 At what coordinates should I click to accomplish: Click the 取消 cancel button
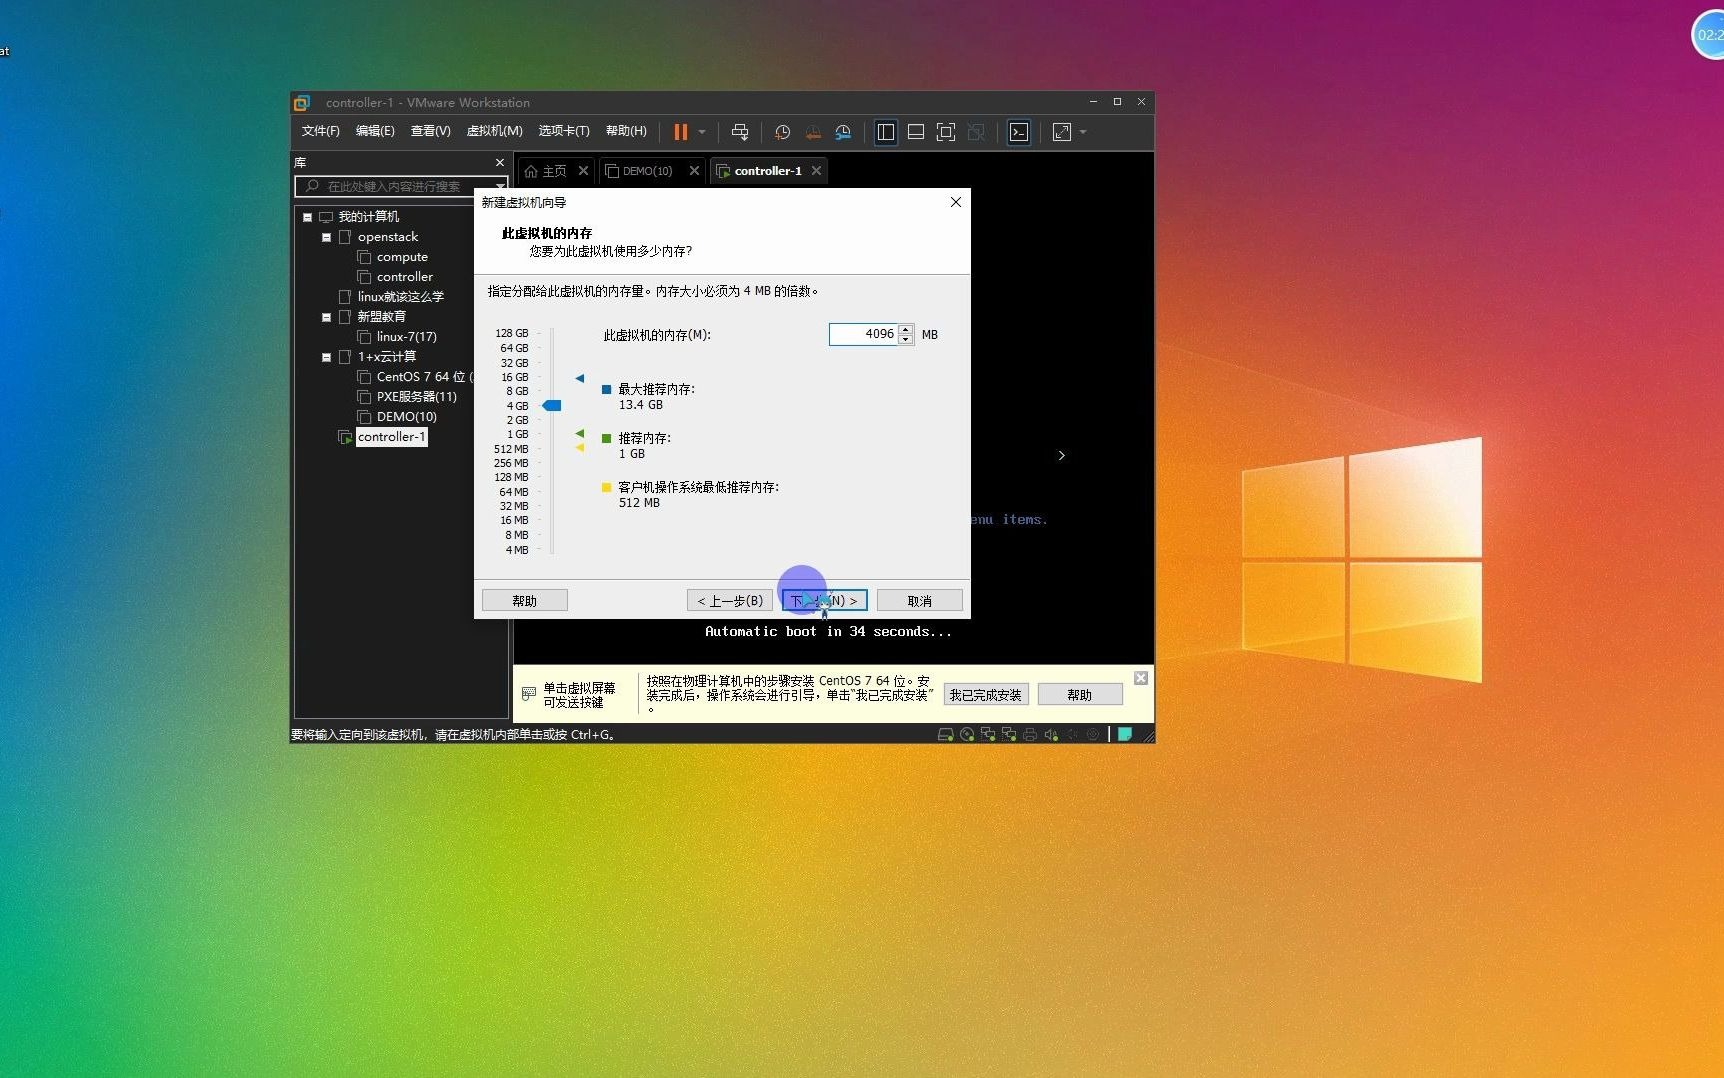(x=920, y=601)
